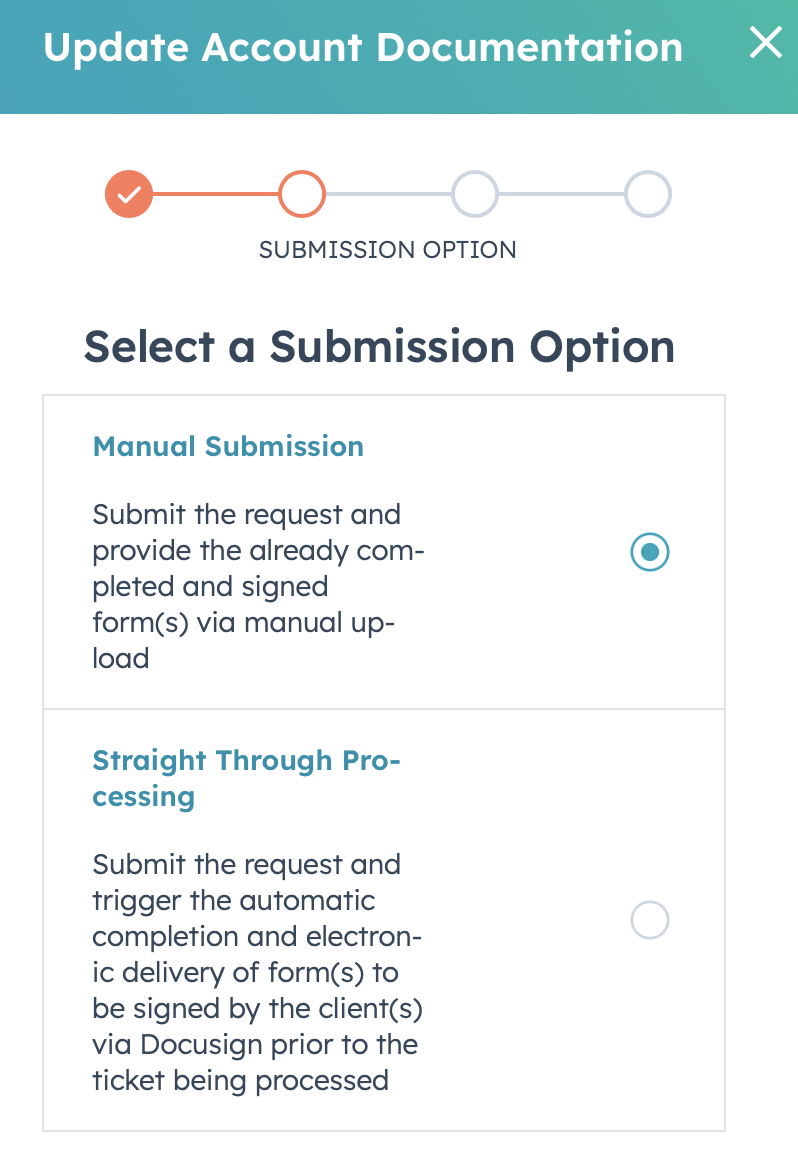
Task: Click the orange progress line after step one
Action: 215,194
